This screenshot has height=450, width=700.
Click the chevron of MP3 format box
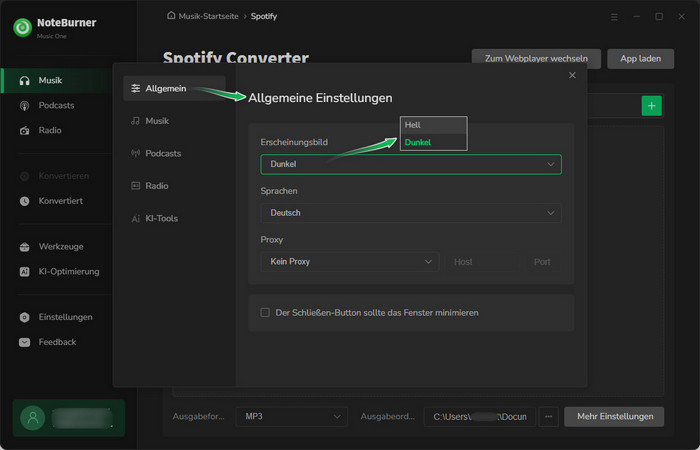(x=337, y=417)
